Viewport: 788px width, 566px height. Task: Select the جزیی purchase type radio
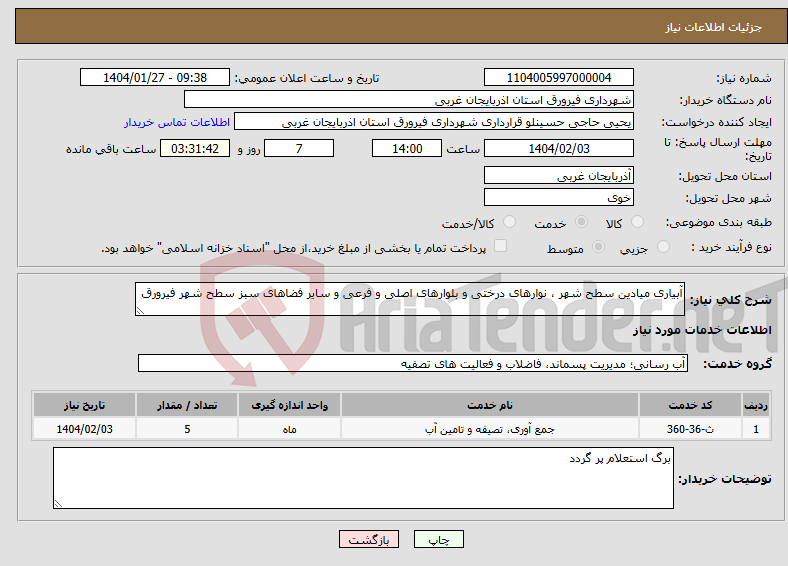pyautogui.click(x=663, y=247)
